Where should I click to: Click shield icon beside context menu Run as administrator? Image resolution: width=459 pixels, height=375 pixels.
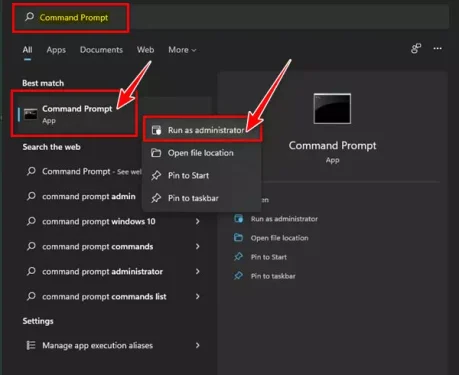[156, 130]
